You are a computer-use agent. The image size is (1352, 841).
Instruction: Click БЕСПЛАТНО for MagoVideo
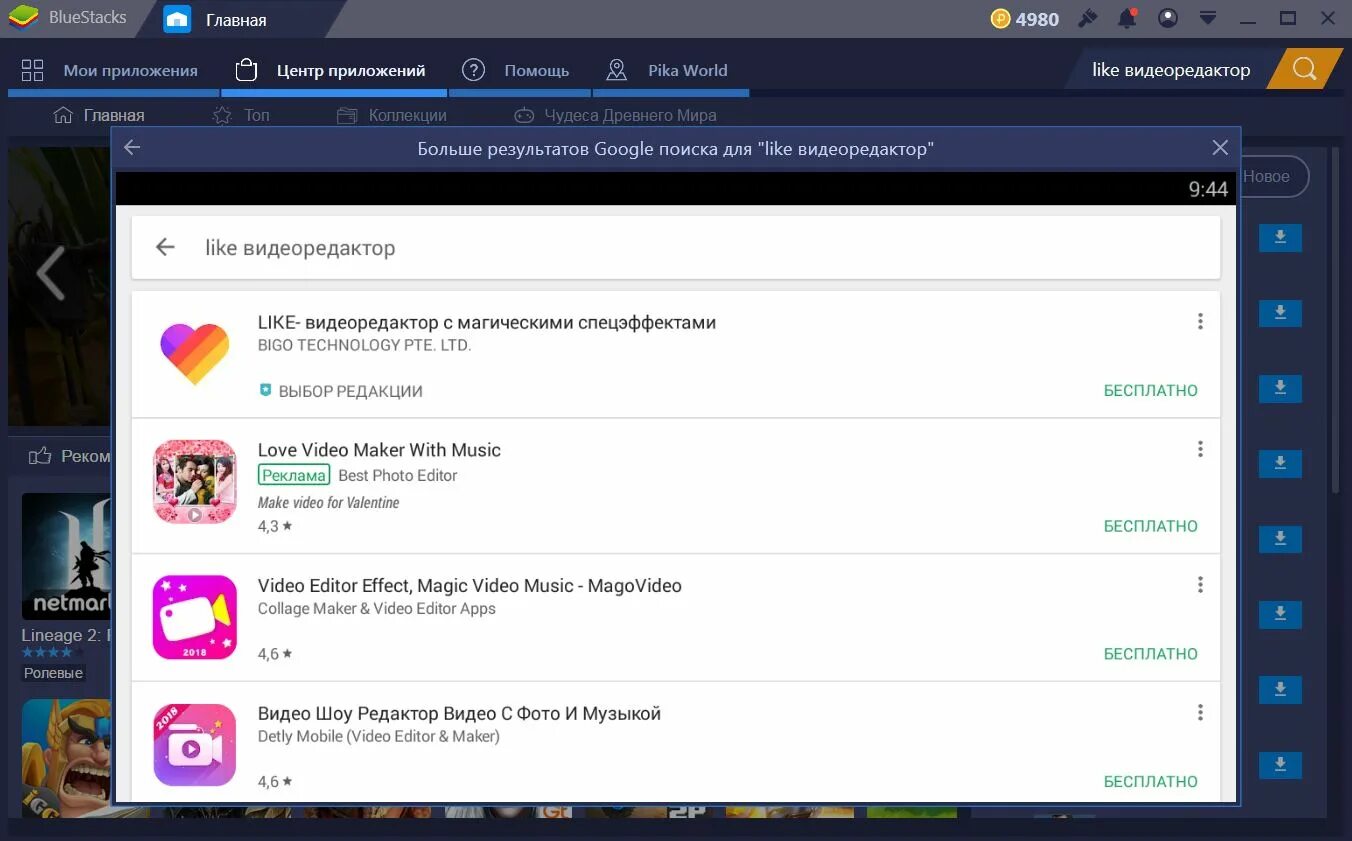[x=1151, y=654]
